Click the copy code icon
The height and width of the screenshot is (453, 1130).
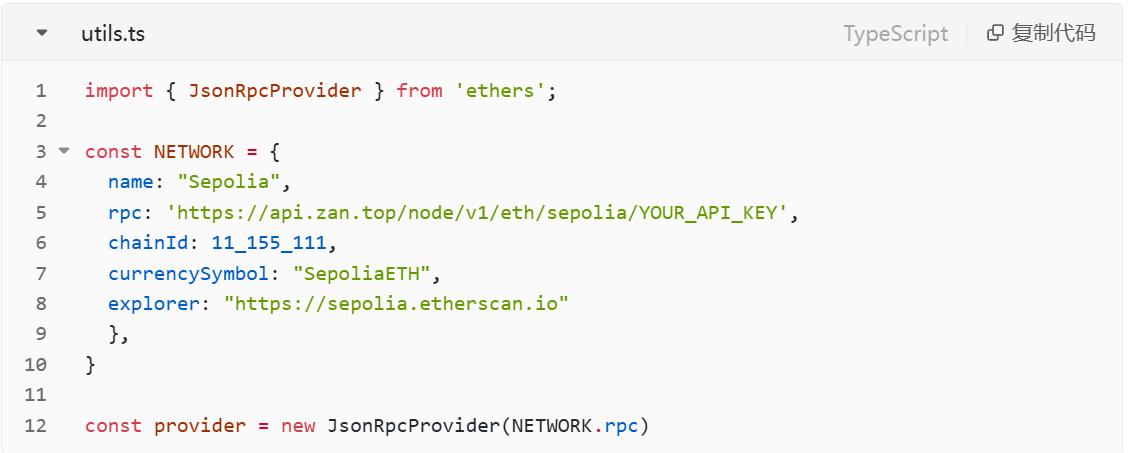click(994, 33)
